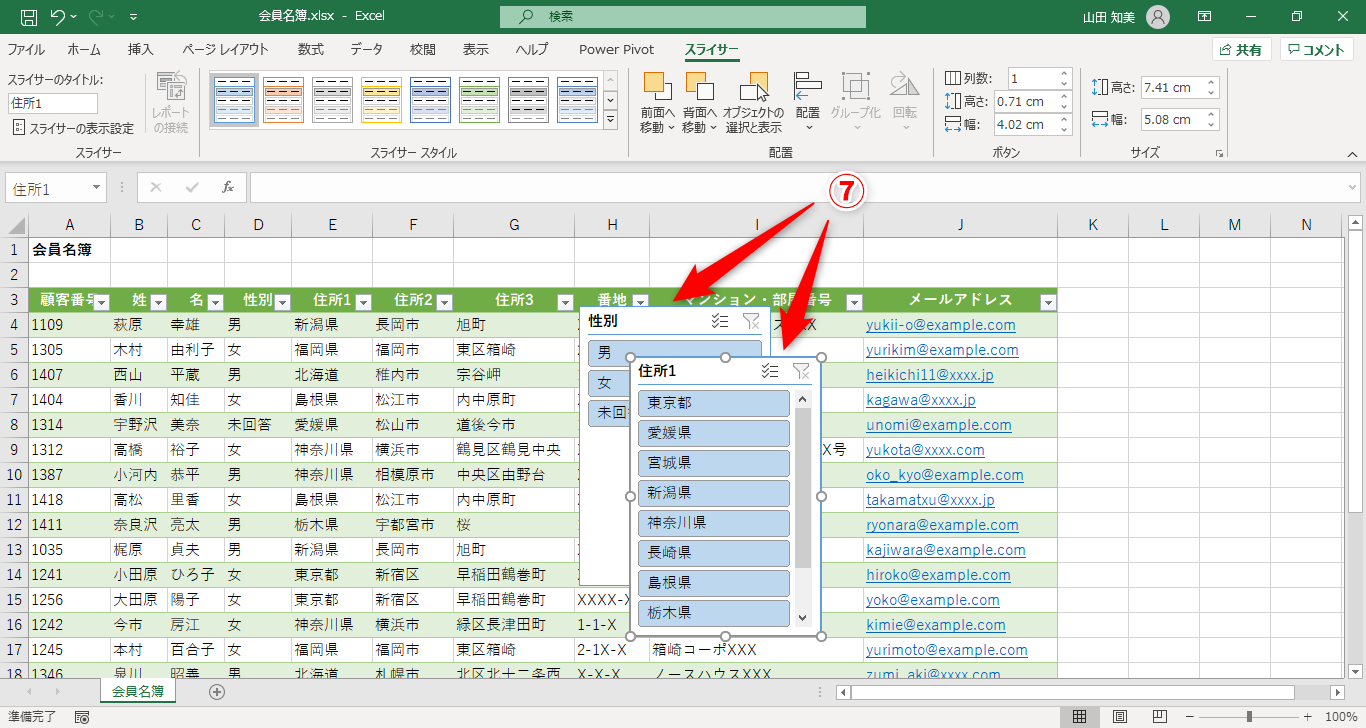Screen dimensions: 1366x728
Task: Open the ribbon display options icon
Action: (x=1205, y=17)
